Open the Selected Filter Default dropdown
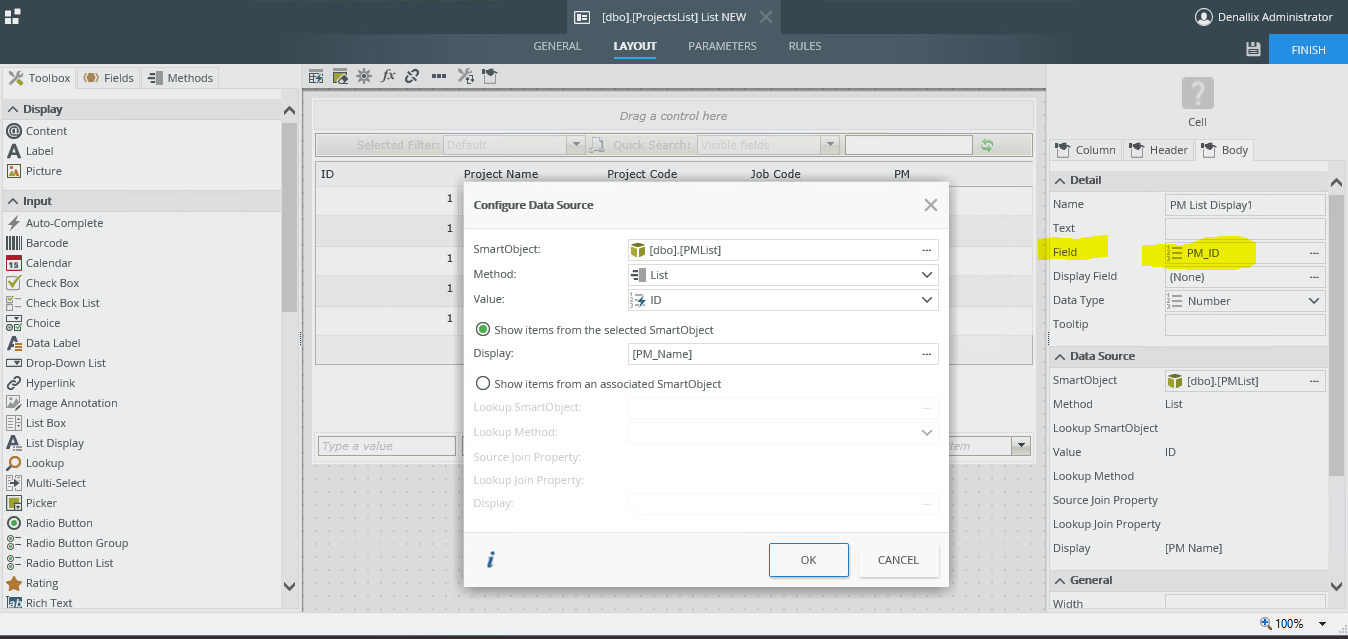1348x639 pixels. tap(575, 145)
